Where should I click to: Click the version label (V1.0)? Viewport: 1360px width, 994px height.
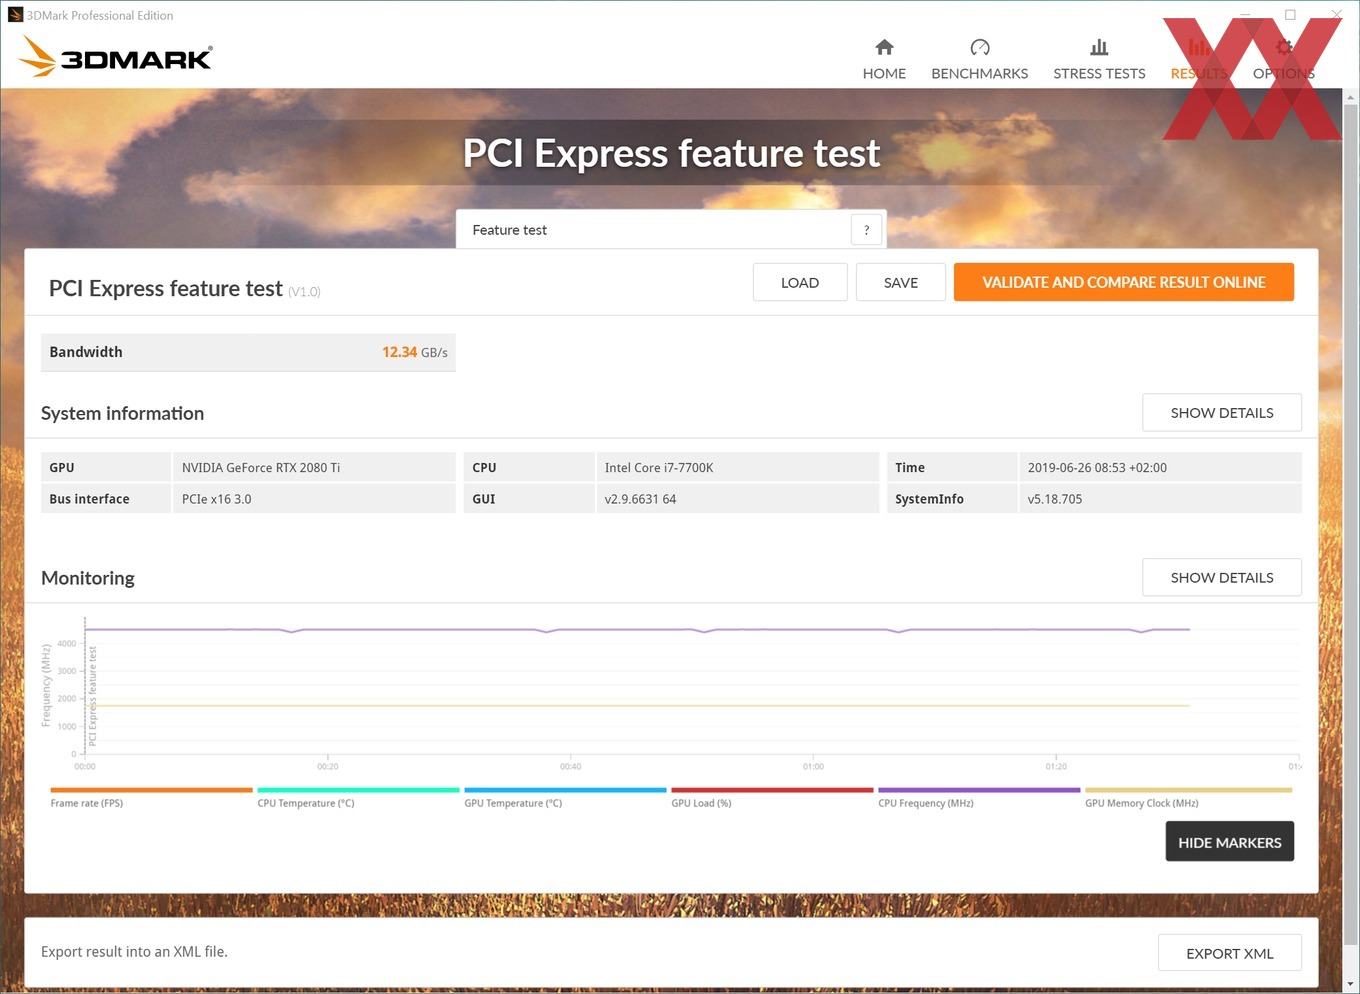coord(304,292)
